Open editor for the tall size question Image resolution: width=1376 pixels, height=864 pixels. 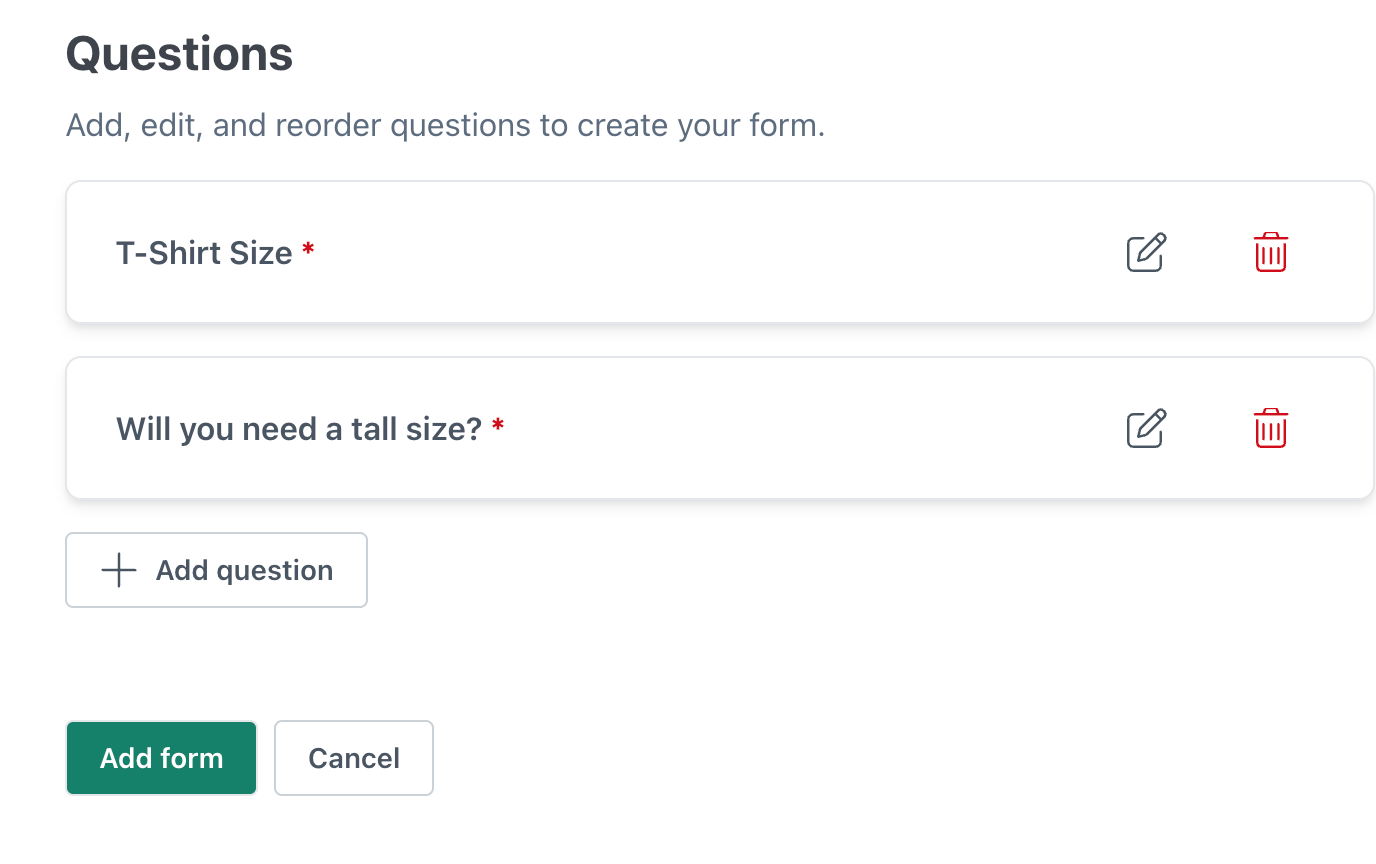(x=1146, y=429)
